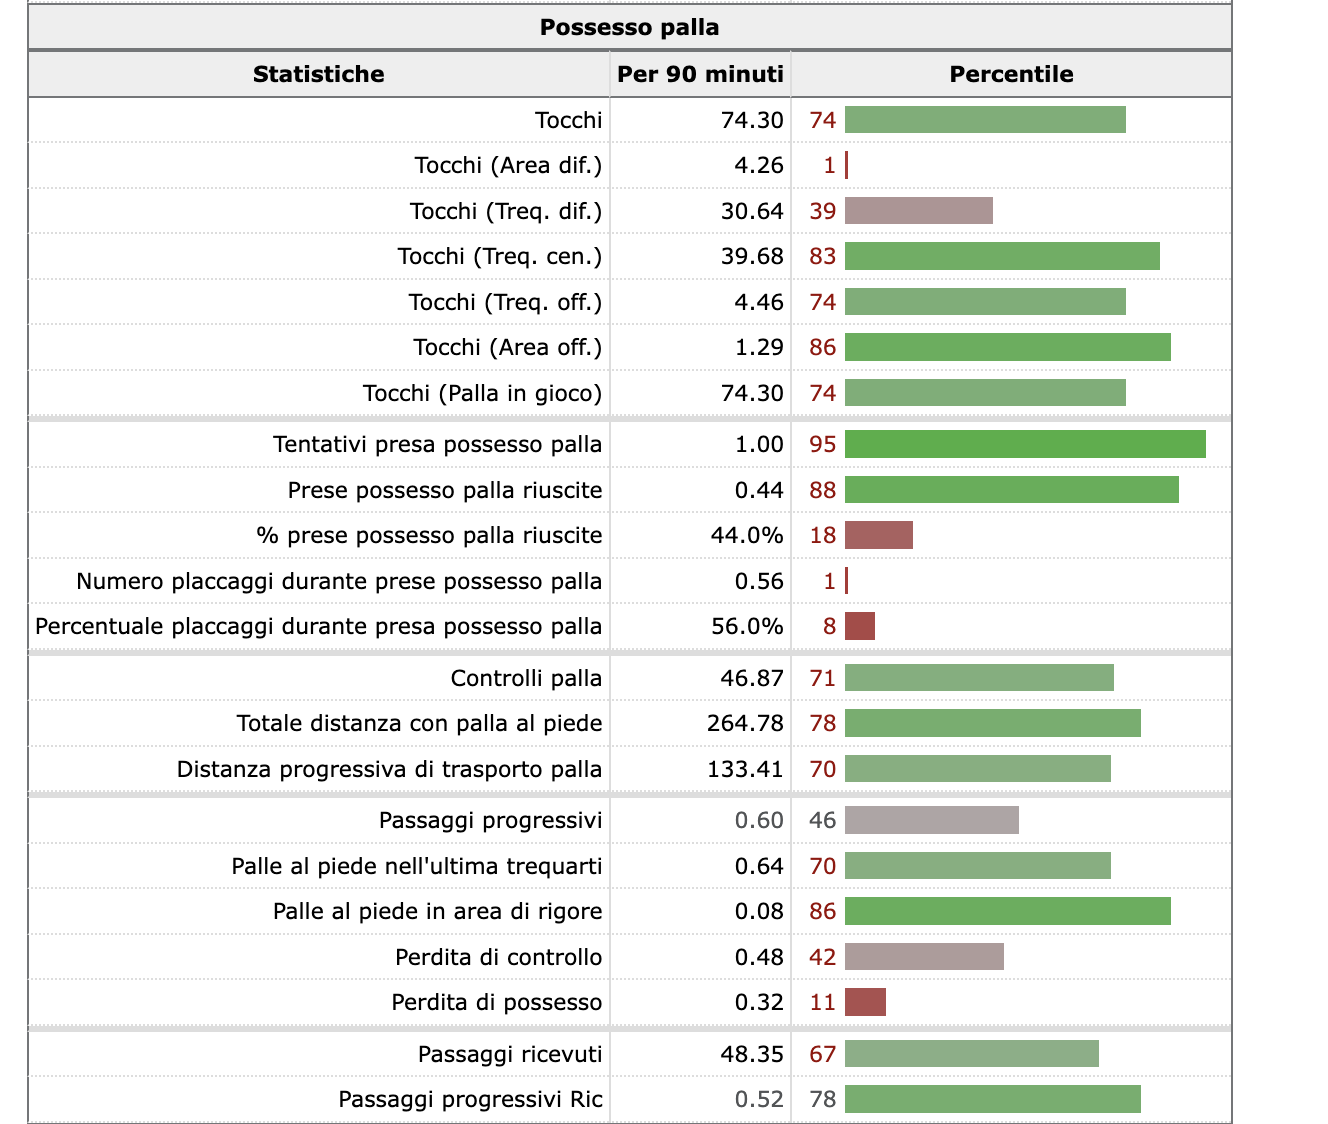This screenshot has width=1328, height=1124.
Task: Click the green percentile bar for Tentativi presa possesso palla
Action: (1025, 444)
